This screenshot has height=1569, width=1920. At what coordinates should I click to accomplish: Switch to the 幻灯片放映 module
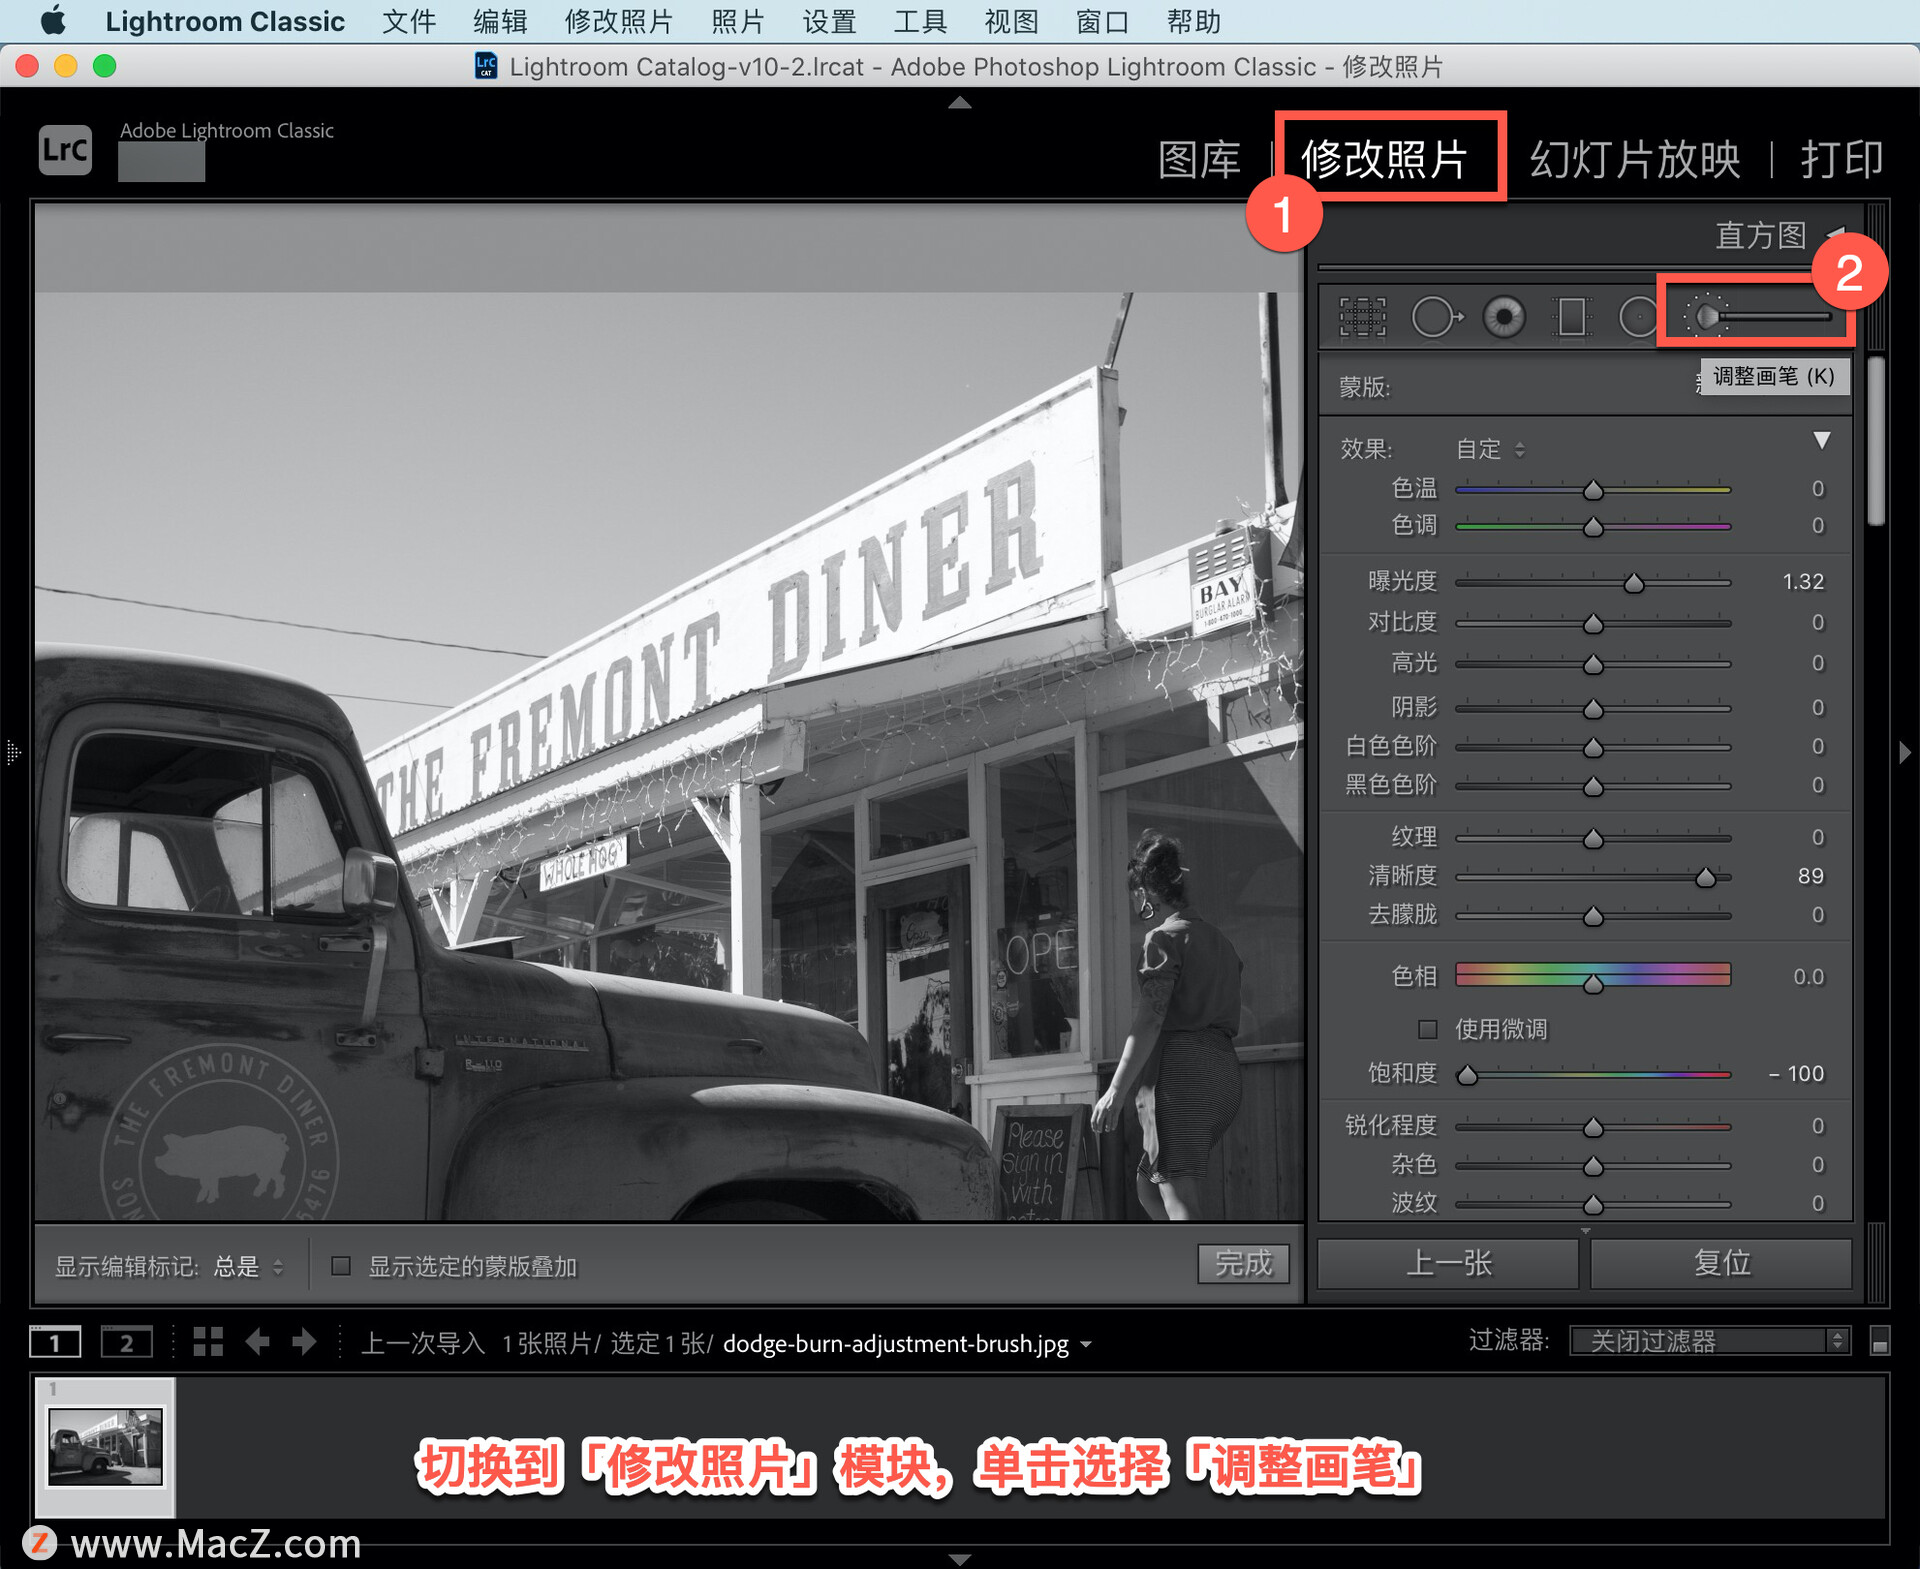click(1635, 159)
